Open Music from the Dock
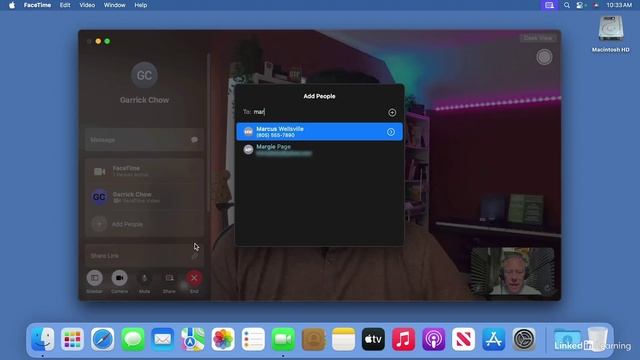This screenshot has height=360, width=640. [403, 339]
